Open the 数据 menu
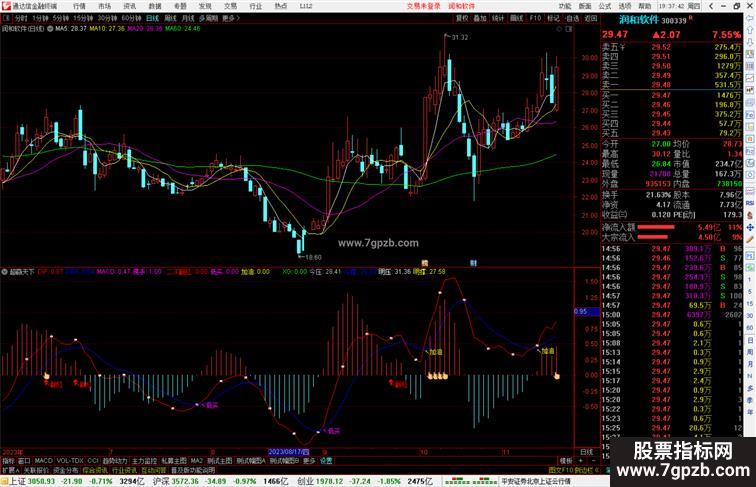The height and width of the screenshot is (487, 756). [155, 6]
